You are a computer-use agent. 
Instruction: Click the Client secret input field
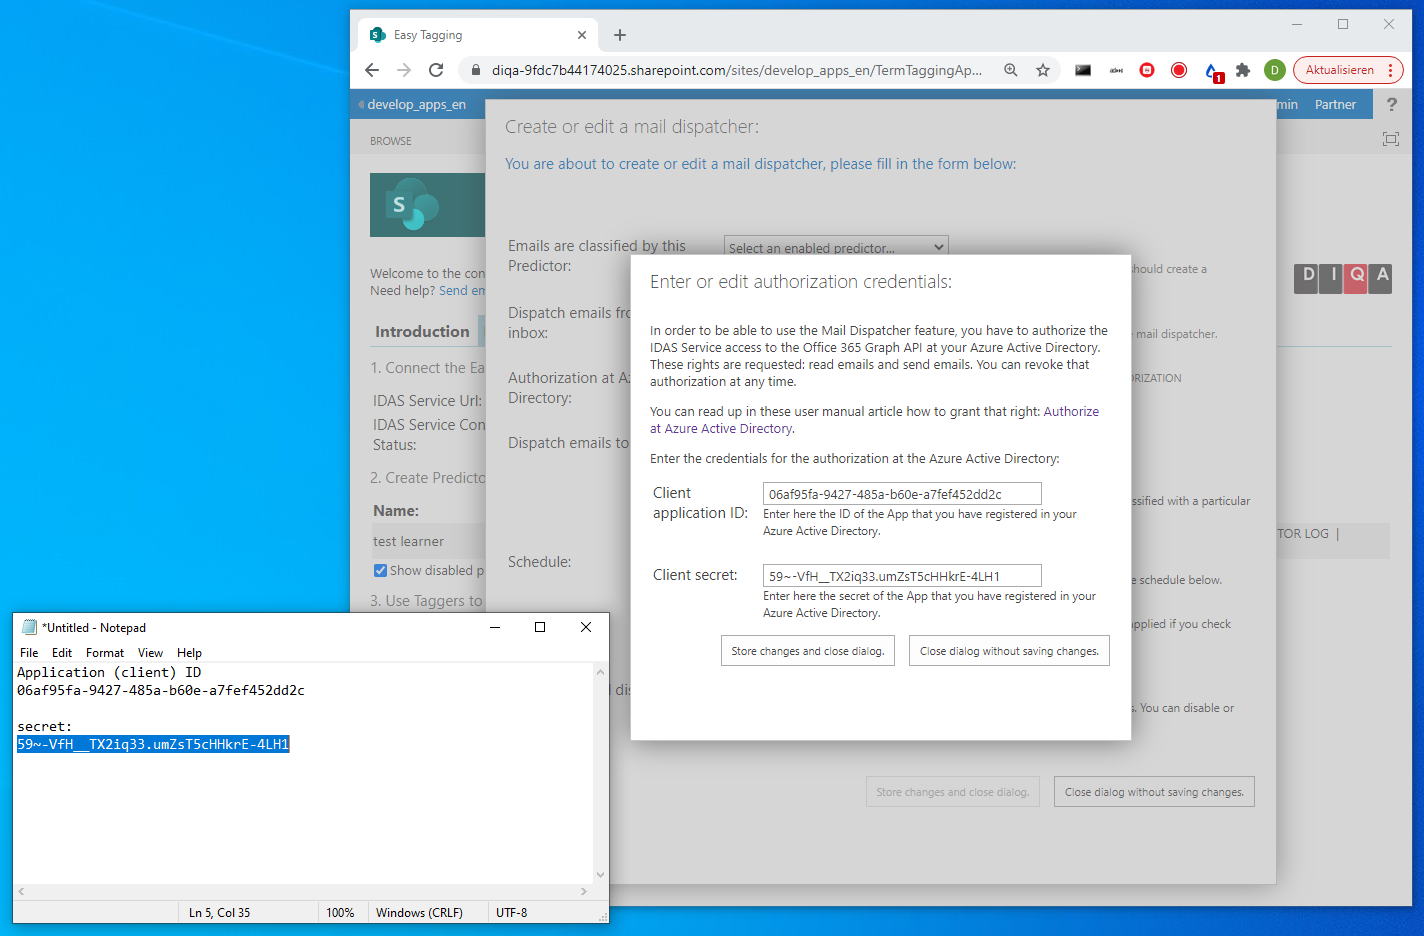click(902, 576)
